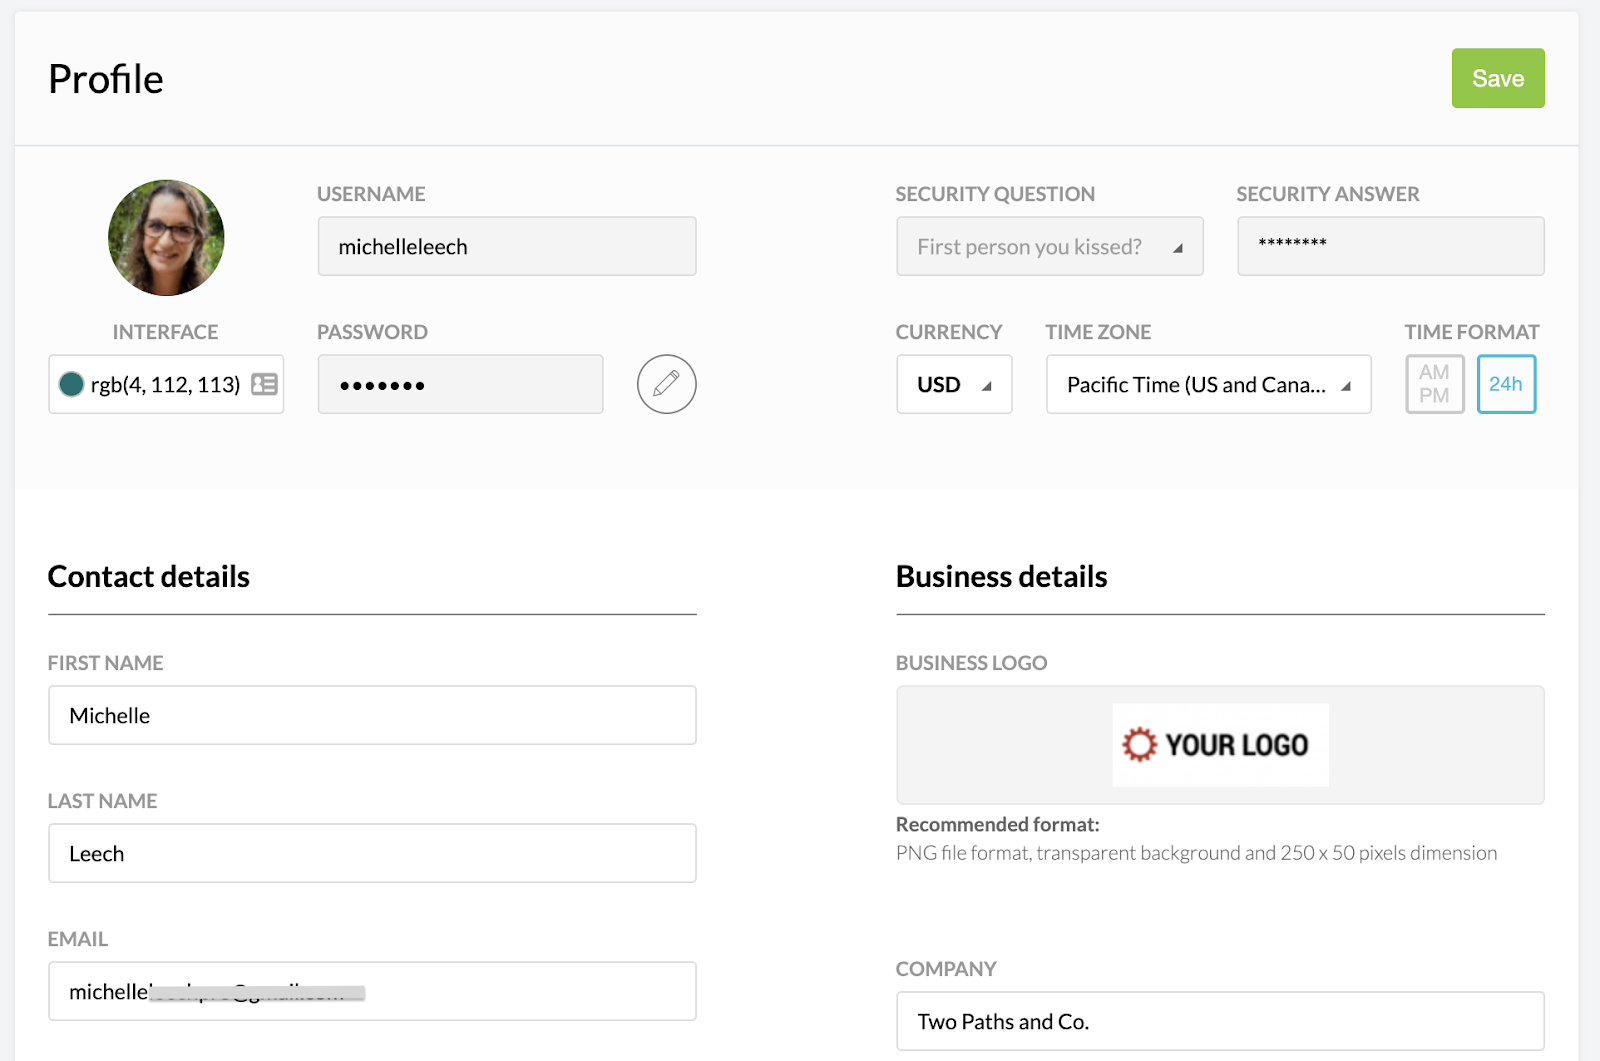Click the YOUR LOGO business logo image
The width and height of the screenshot is (1600, 1061).
(x=1220, y=745)
